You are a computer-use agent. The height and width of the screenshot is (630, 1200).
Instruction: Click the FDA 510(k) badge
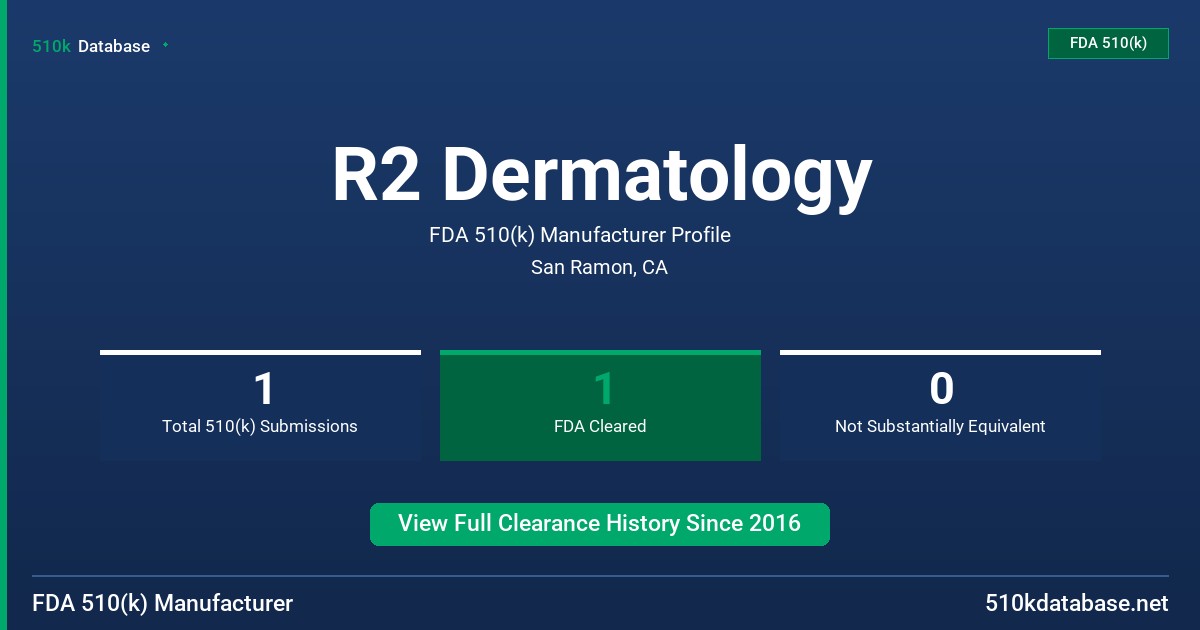point(1108,43)
